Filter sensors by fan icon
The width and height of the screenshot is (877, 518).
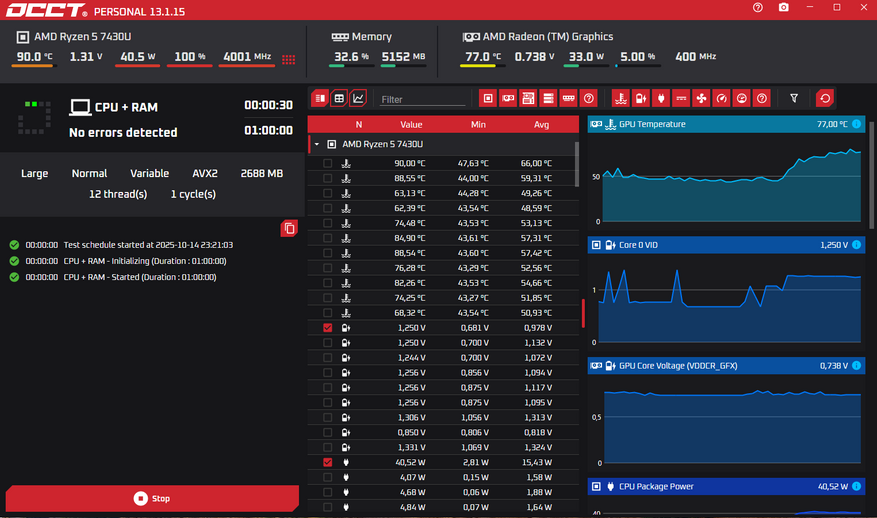(x=701, y=98)
